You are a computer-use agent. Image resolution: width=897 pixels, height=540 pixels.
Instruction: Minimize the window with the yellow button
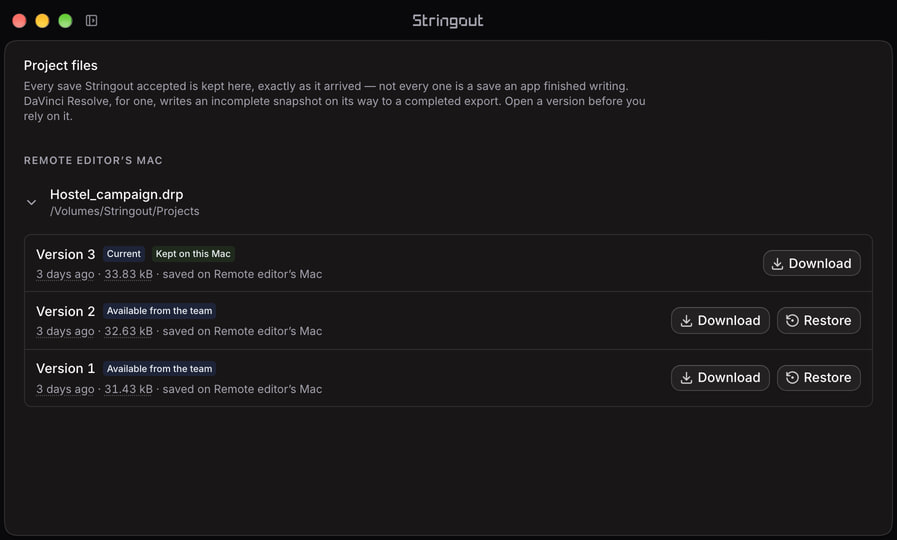tap(42, 21)
